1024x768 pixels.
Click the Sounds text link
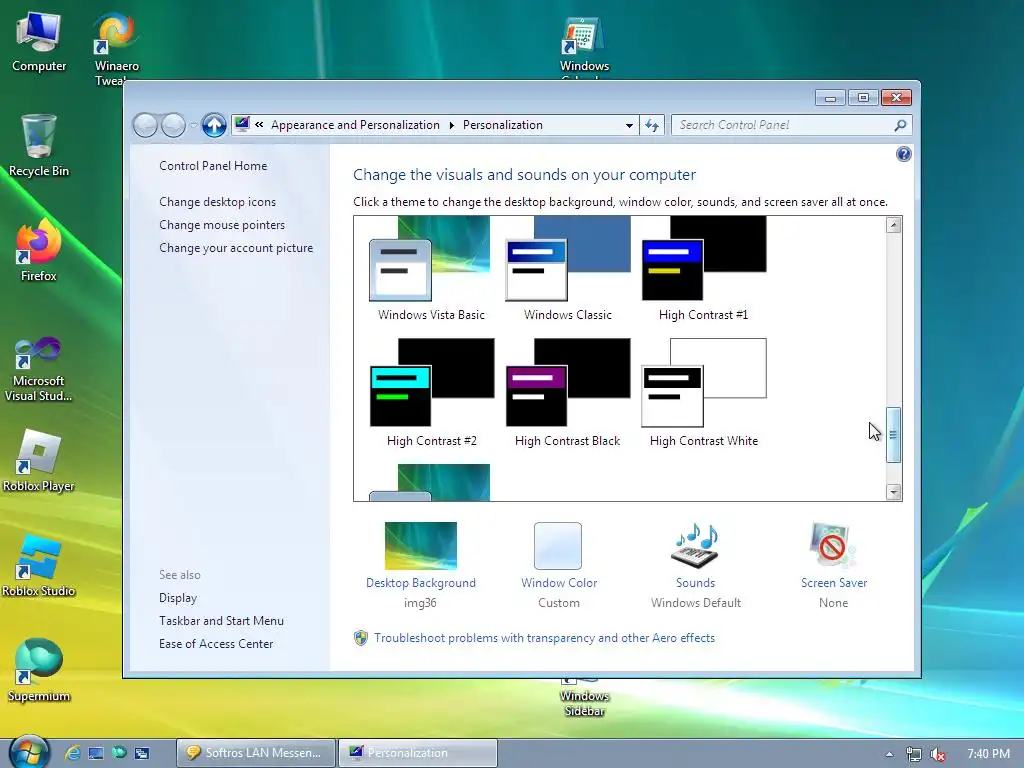pyautogui.click(x=696, y=583)
